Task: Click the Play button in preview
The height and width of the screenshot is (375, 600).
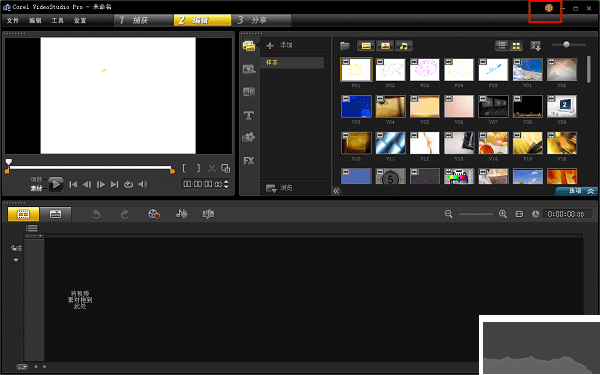Action: 56,184
